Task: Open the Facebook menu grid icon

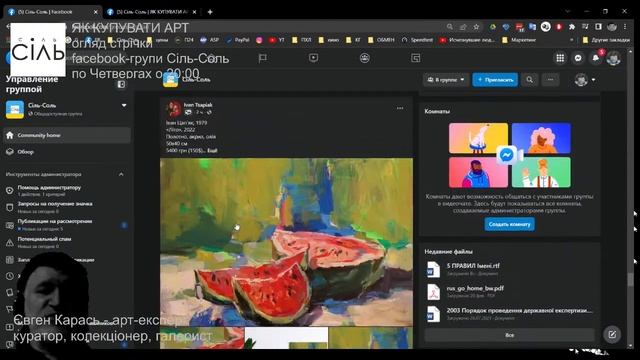Action: point(560,58)
